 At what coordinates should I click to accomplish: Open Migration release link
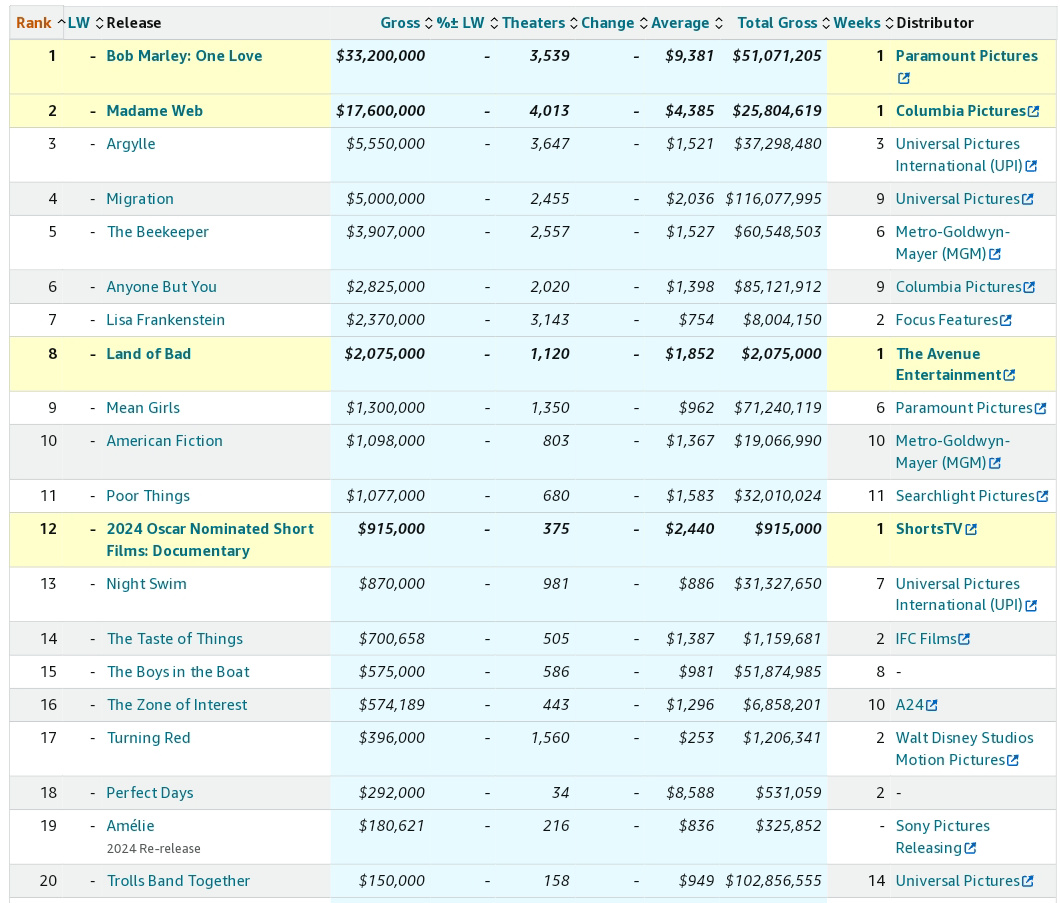(x=140, y=199)
